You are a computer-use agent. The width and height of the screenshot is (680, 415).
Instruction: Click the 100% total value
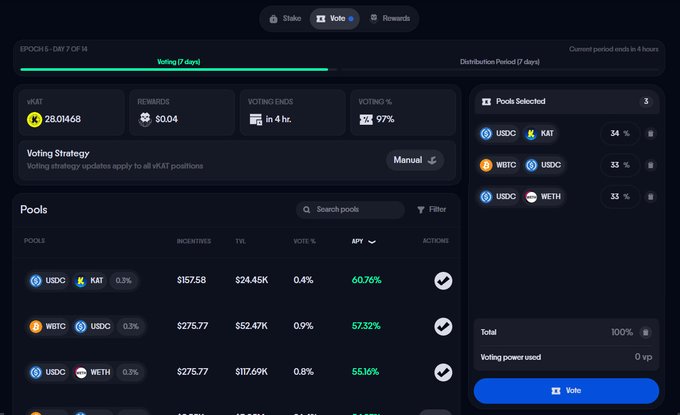[x=622, y=332]
